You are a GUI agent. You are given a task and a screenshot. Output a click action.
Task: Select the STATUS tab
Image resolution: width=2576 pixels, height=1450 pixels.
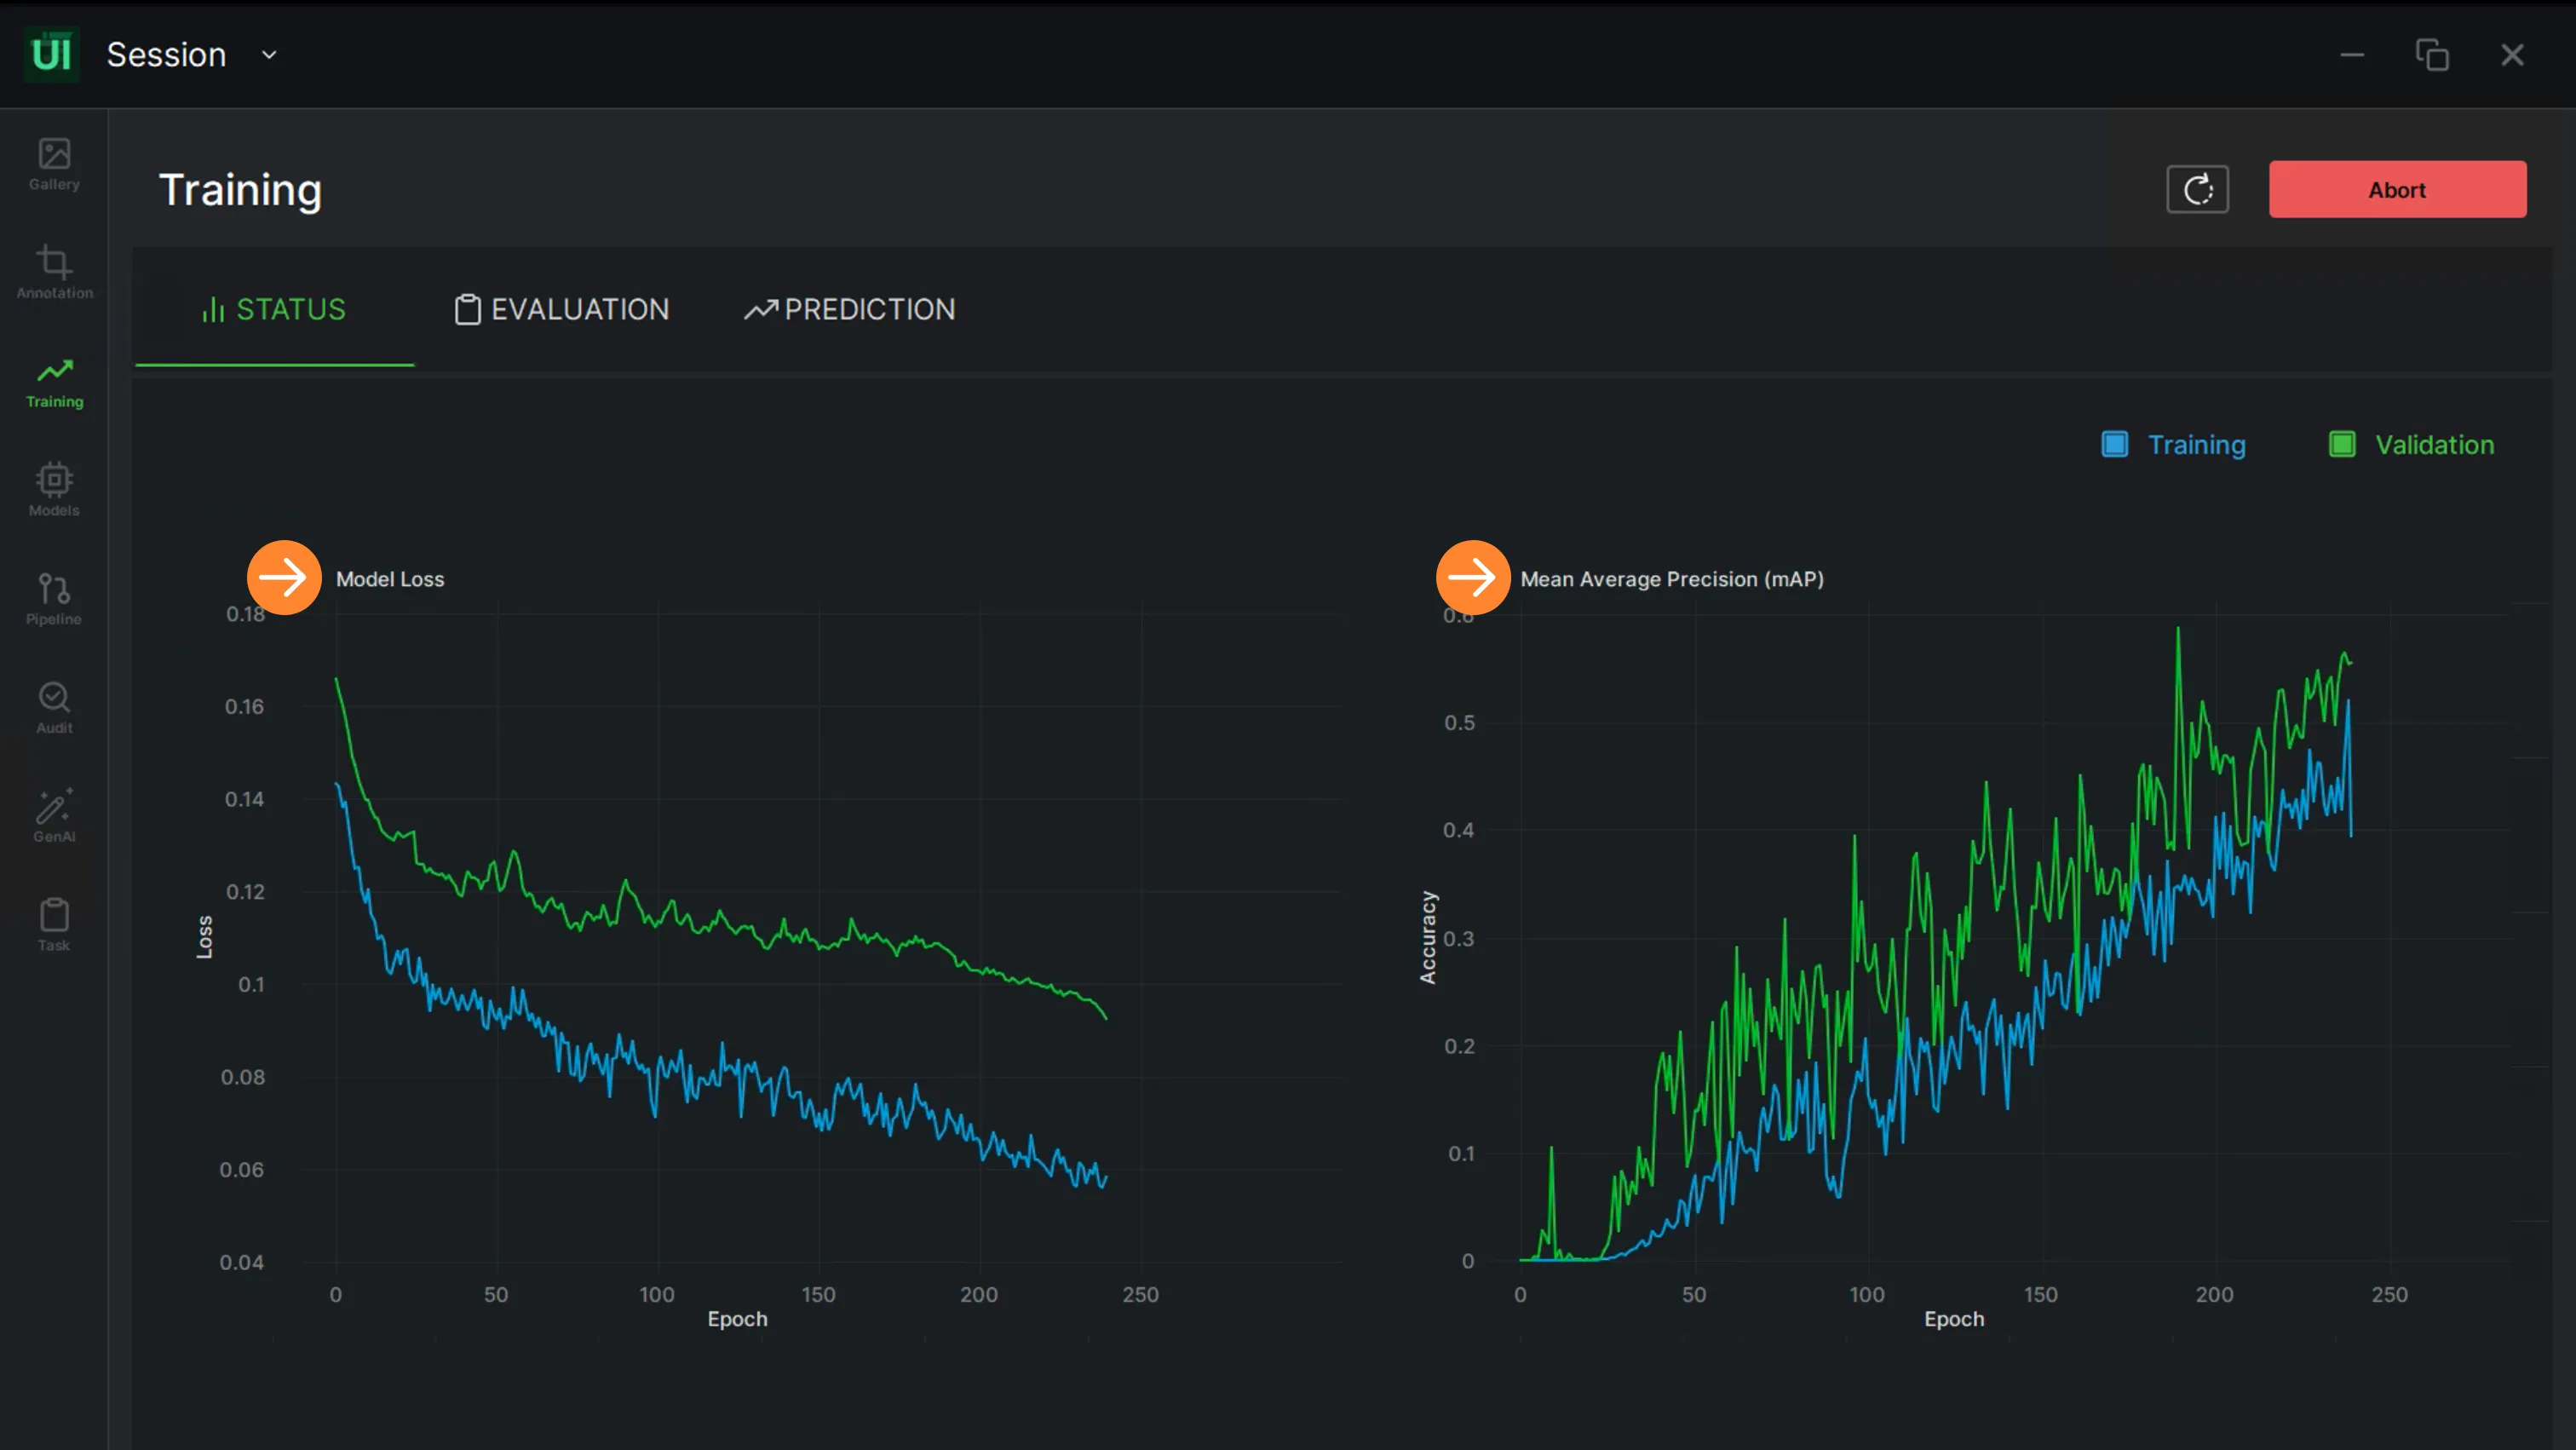[274, 309]
